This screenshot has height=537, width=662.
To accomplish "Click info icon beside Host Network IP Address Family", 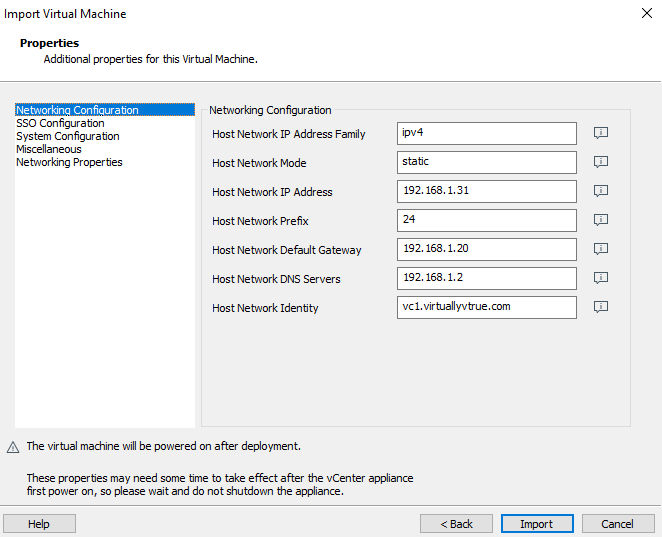I will point(601,133).
